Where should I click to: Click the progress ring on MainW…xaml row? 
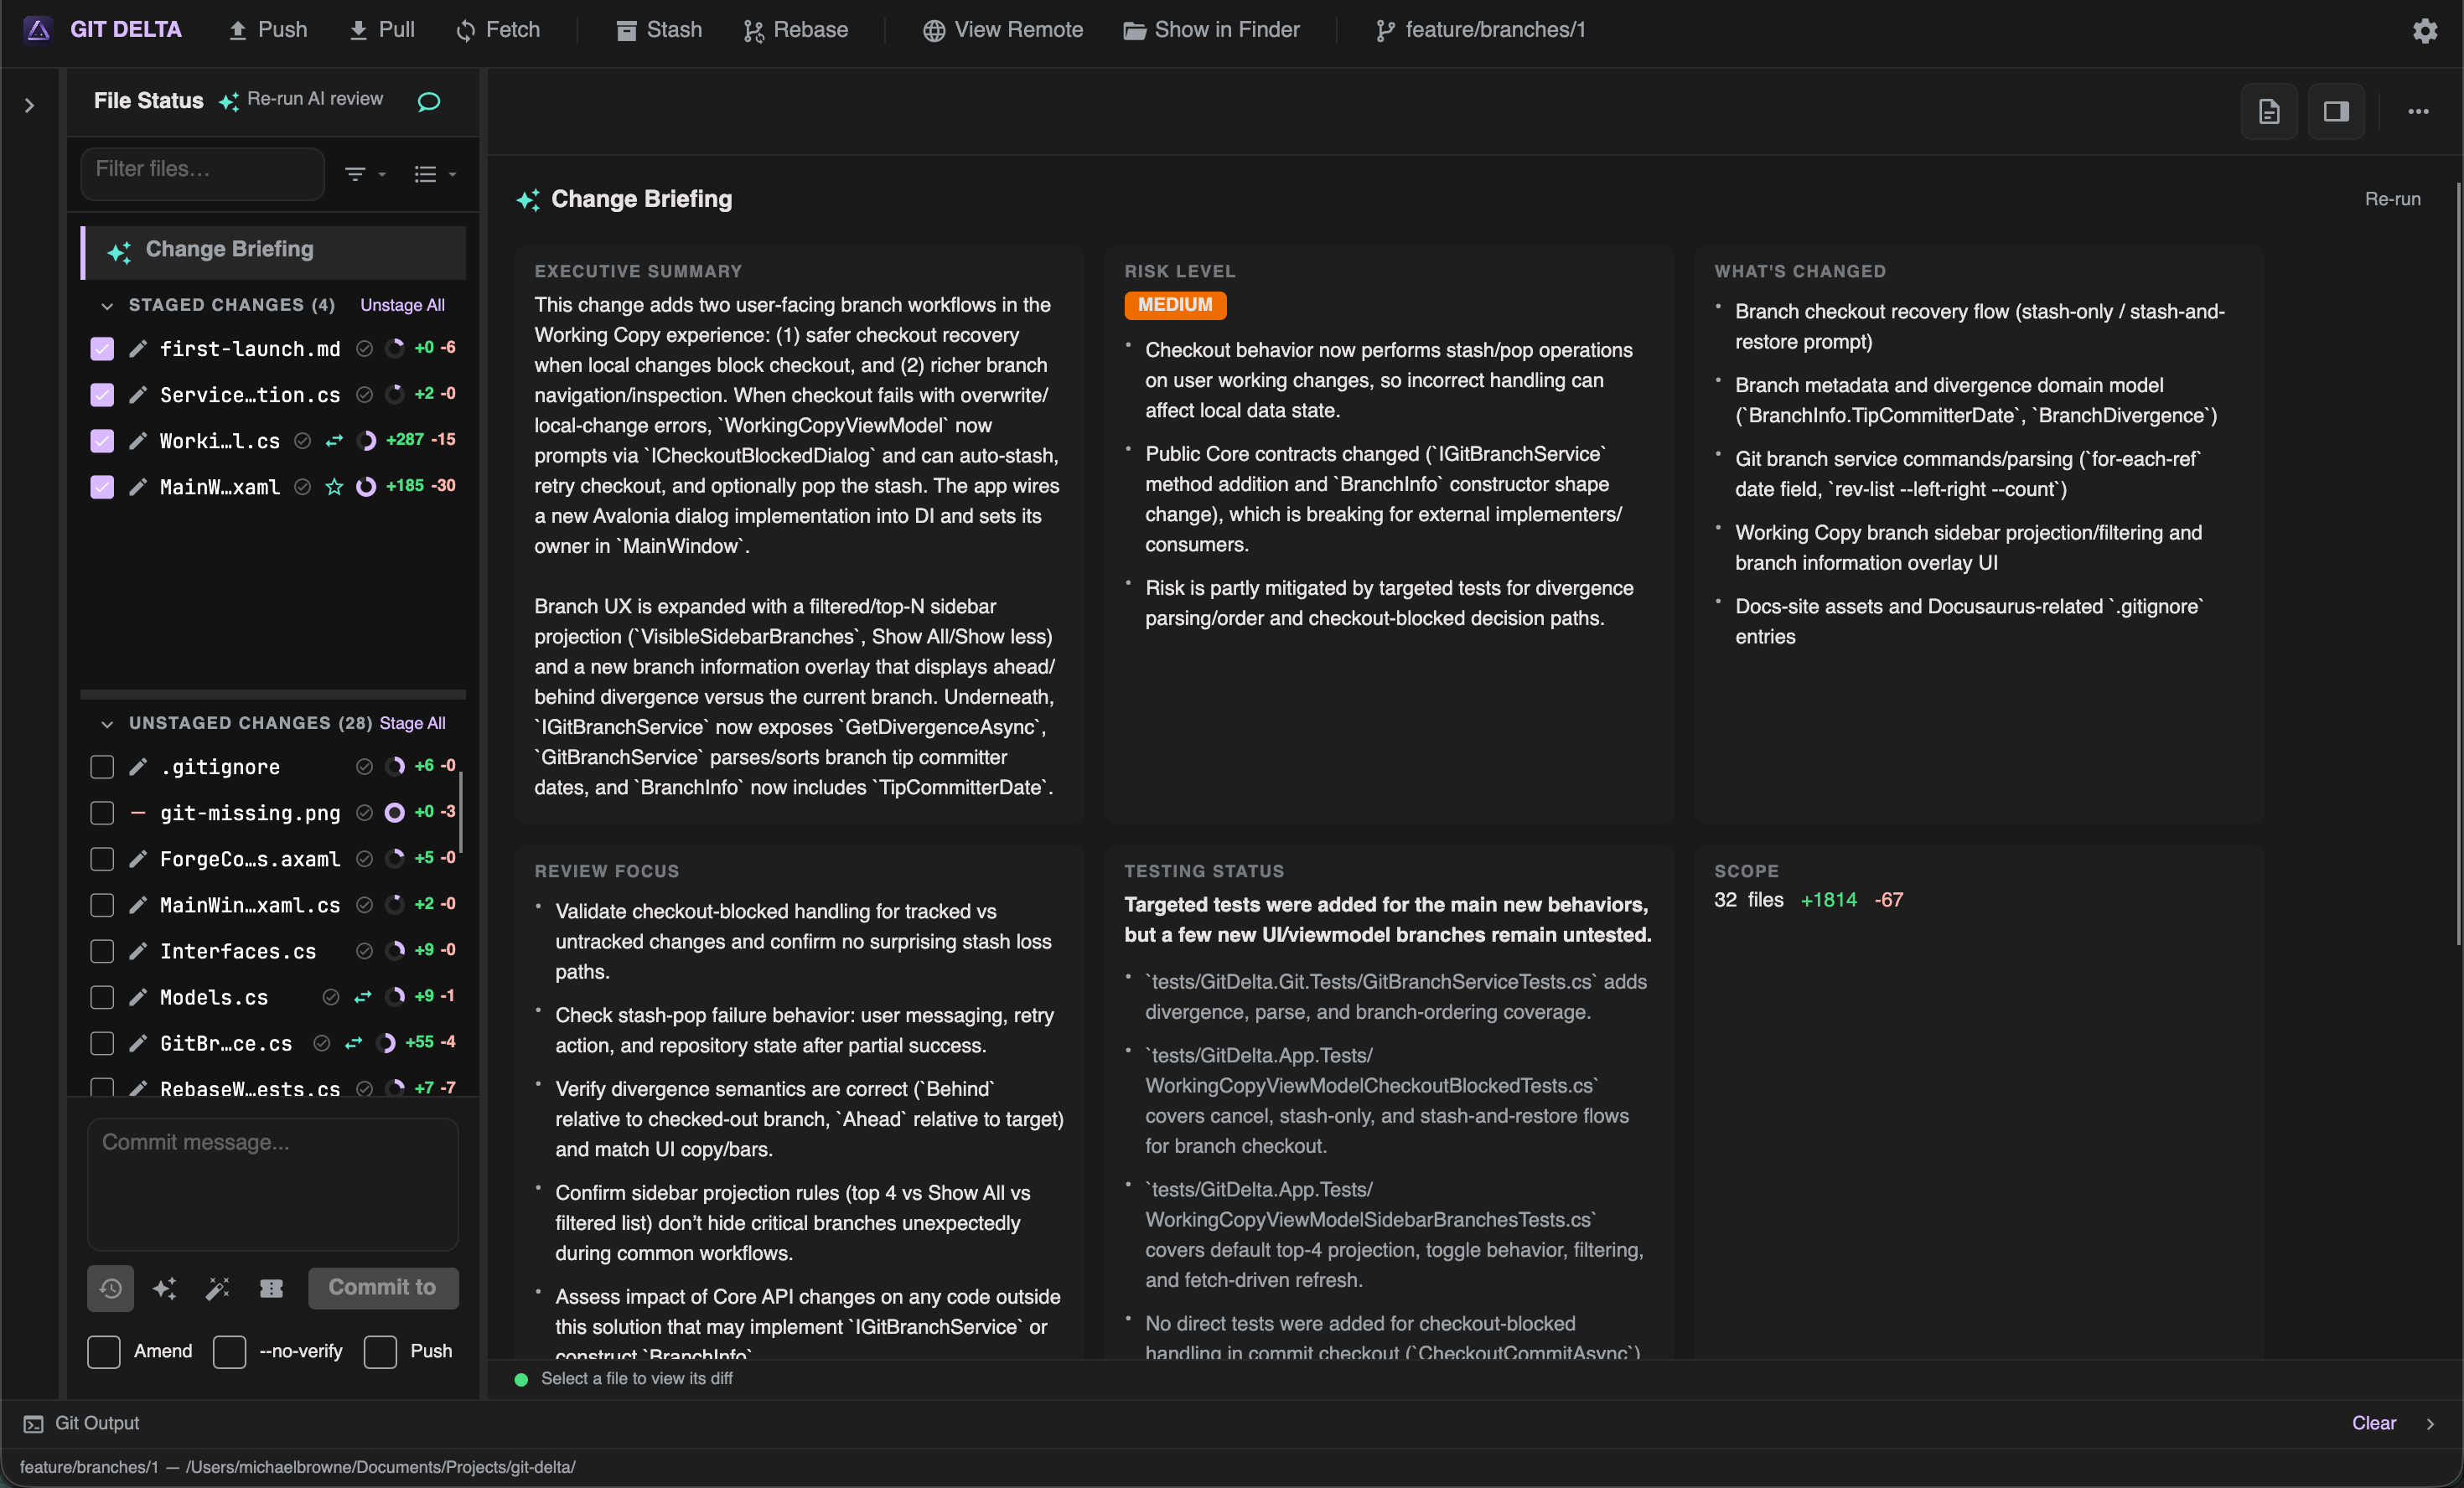pyautogui.click(x=367, y=487)
